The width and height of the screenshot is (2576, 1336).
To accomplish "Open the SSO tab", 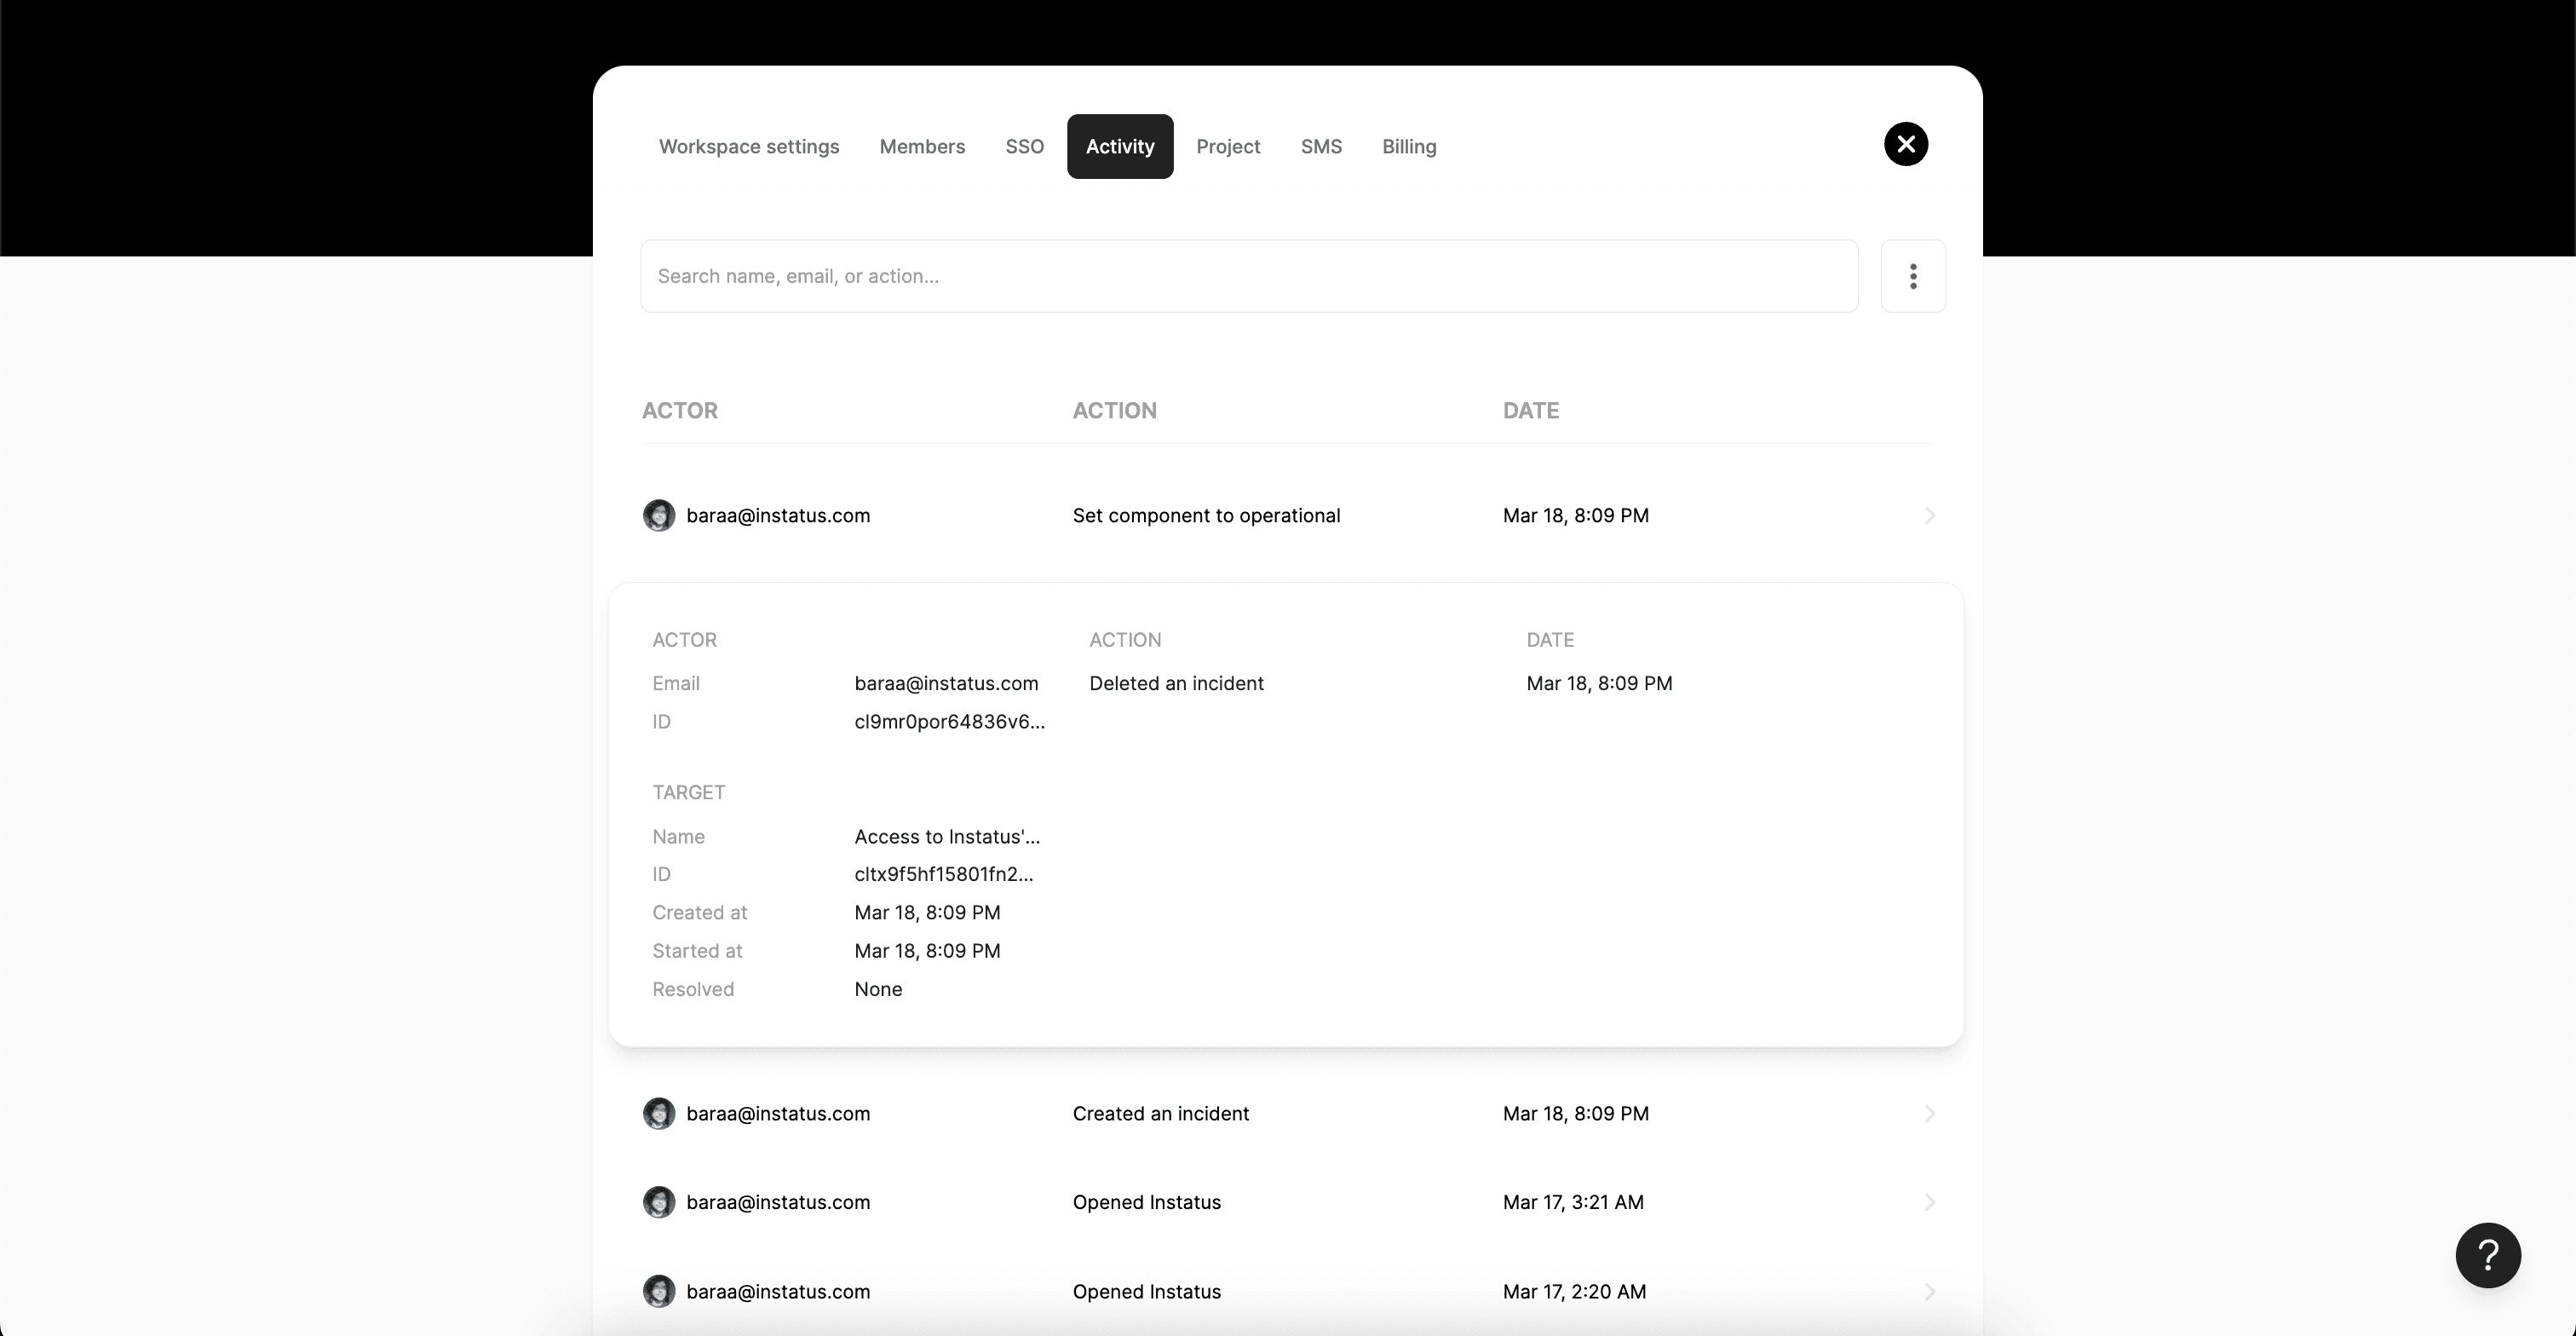I will [x=1024, y=146].
